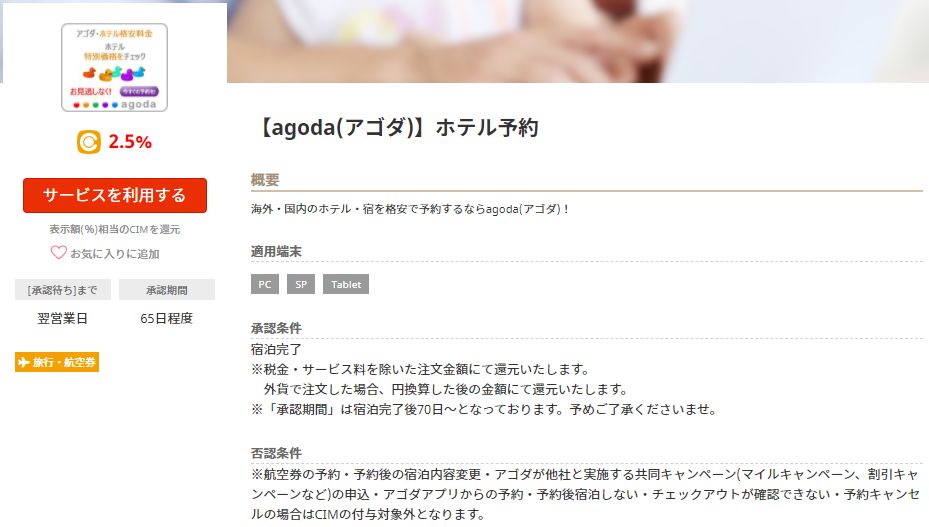Open the 旅行・航空券 category tag
929x527 pixels.
(x=57, y=362)
